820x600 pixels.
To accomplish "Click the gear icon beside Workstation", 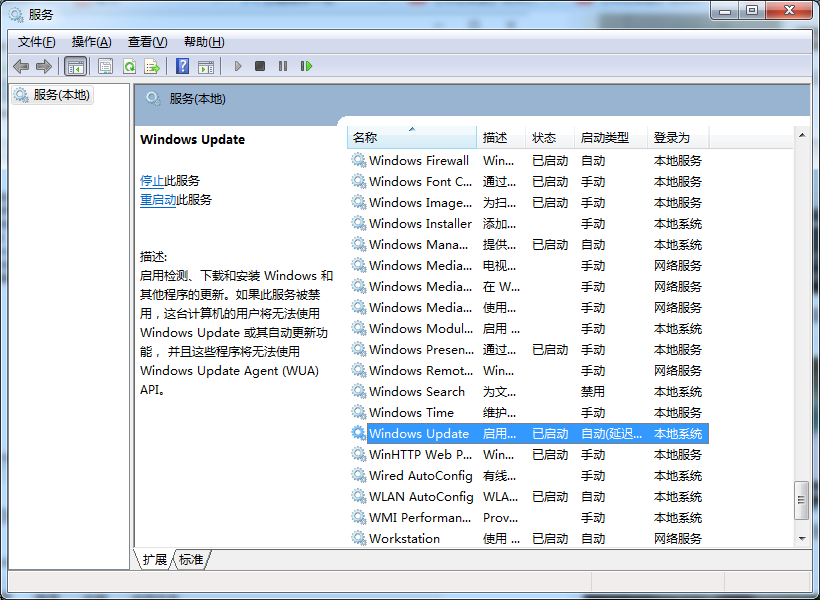I will click(358, 538).
